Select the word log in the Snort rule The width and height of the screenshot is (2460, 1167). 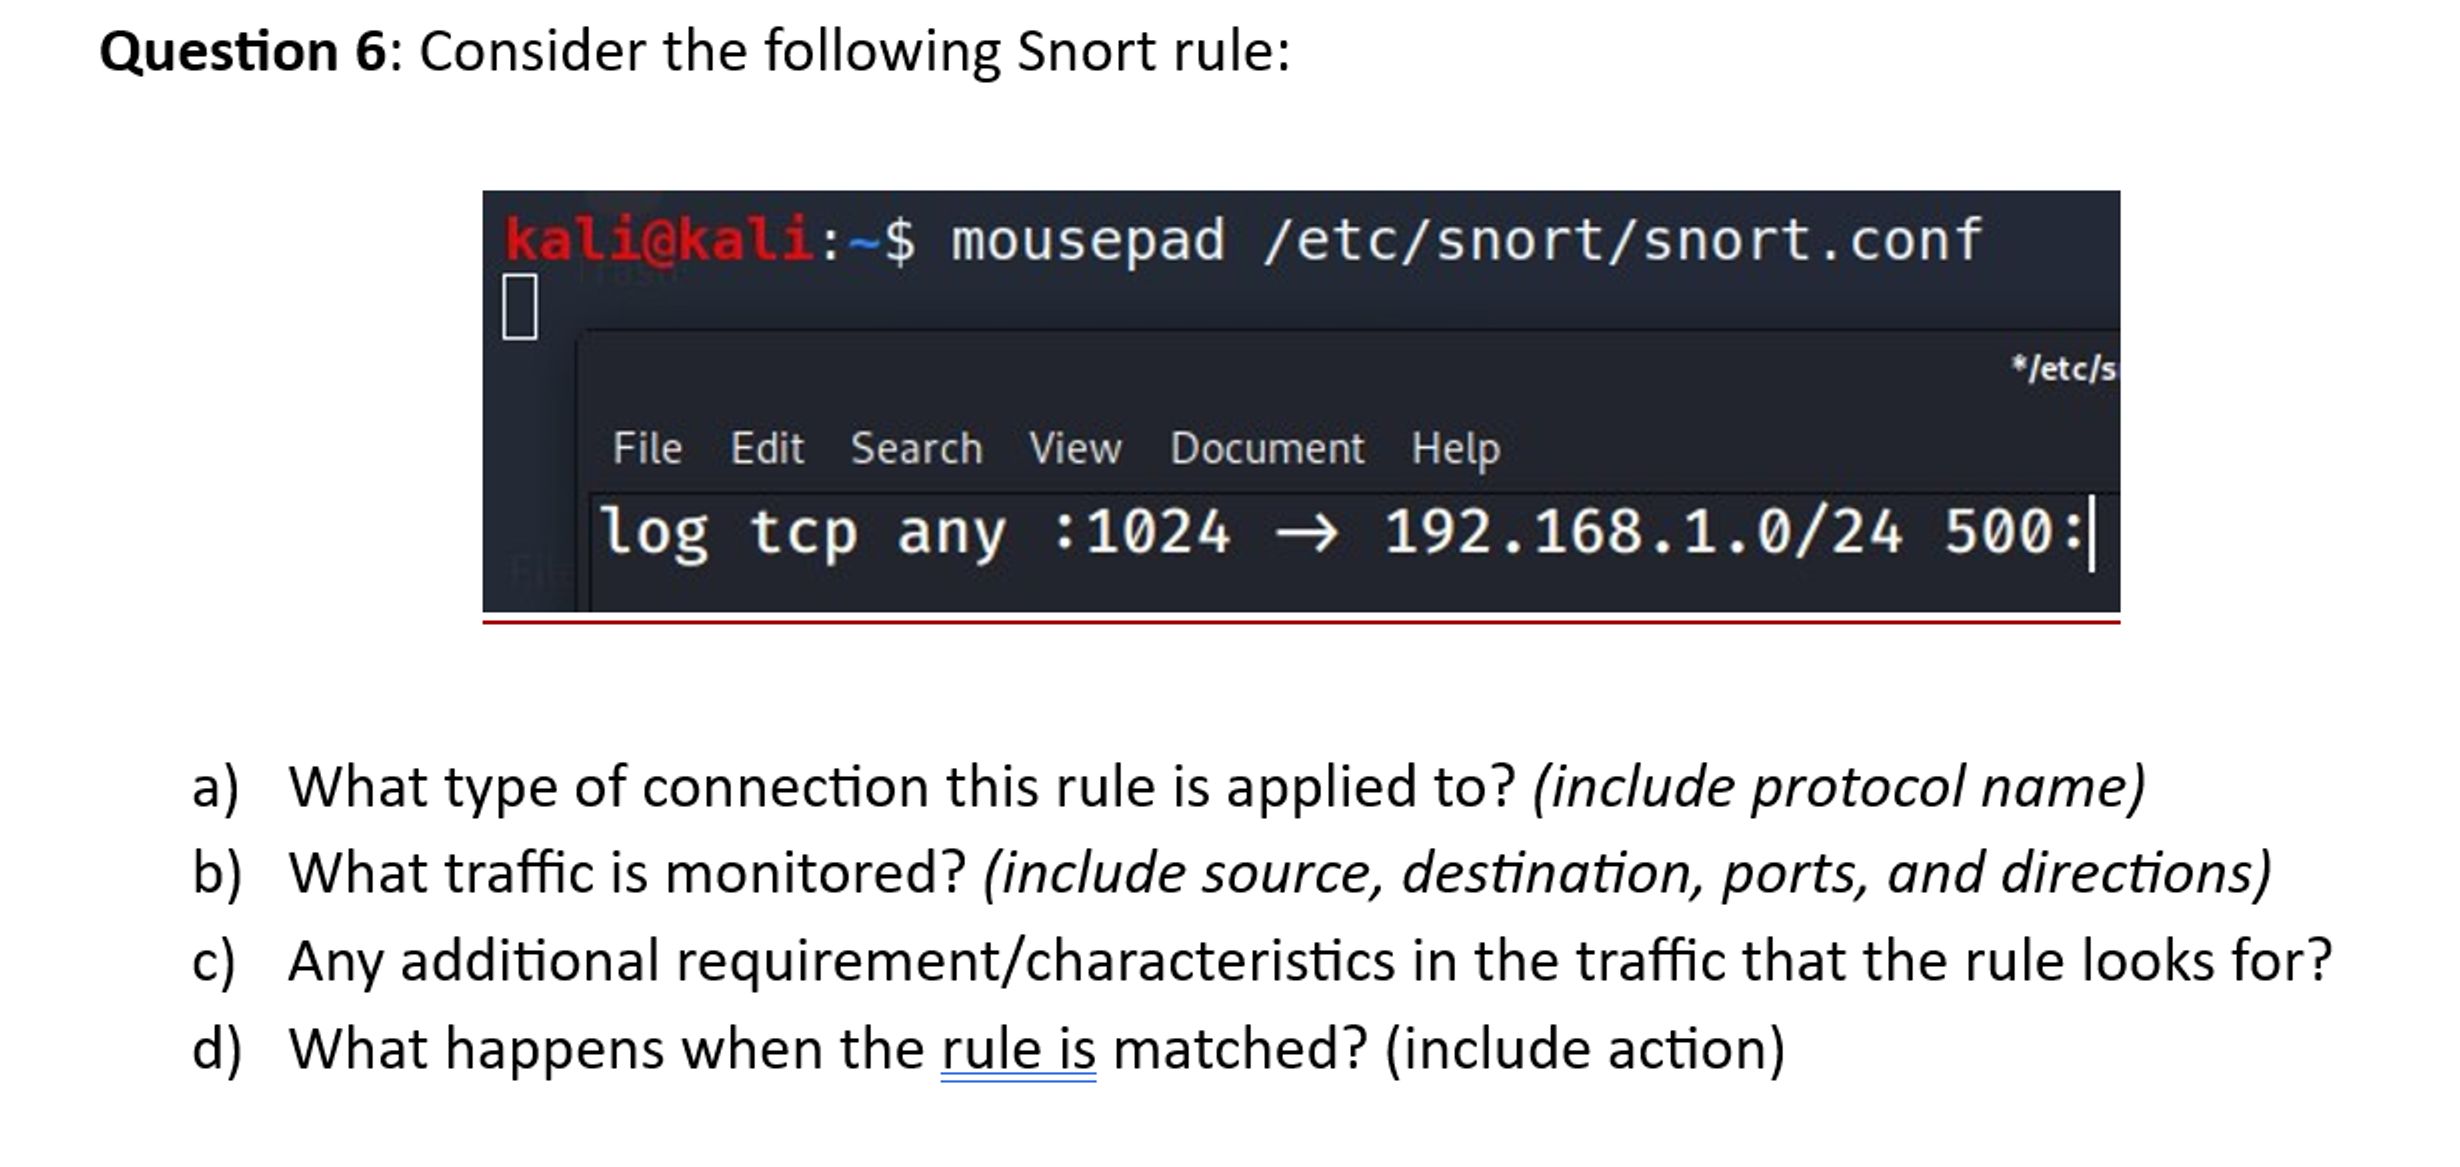click(x=655, y=533)
